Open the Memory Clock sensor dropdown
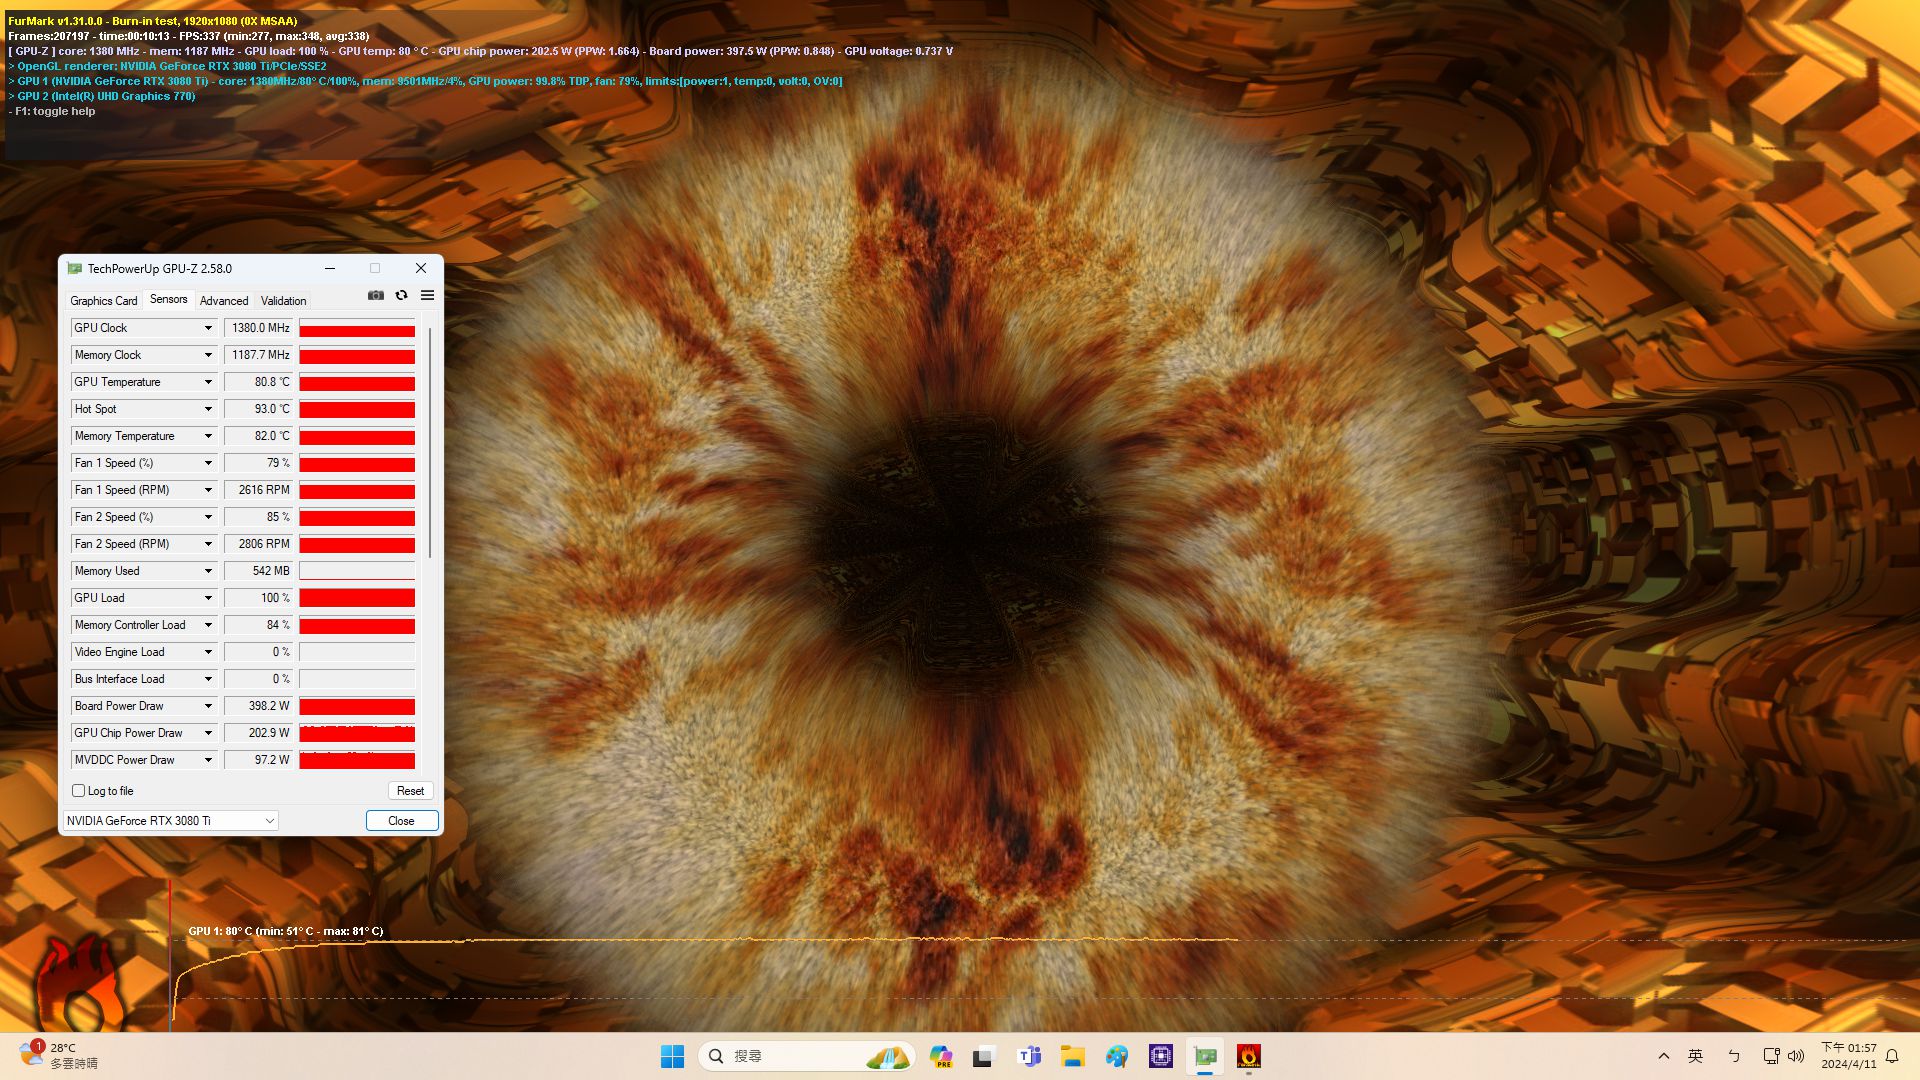The image size is (1920, 1080). pyautogui.click(x=208, y=355)
